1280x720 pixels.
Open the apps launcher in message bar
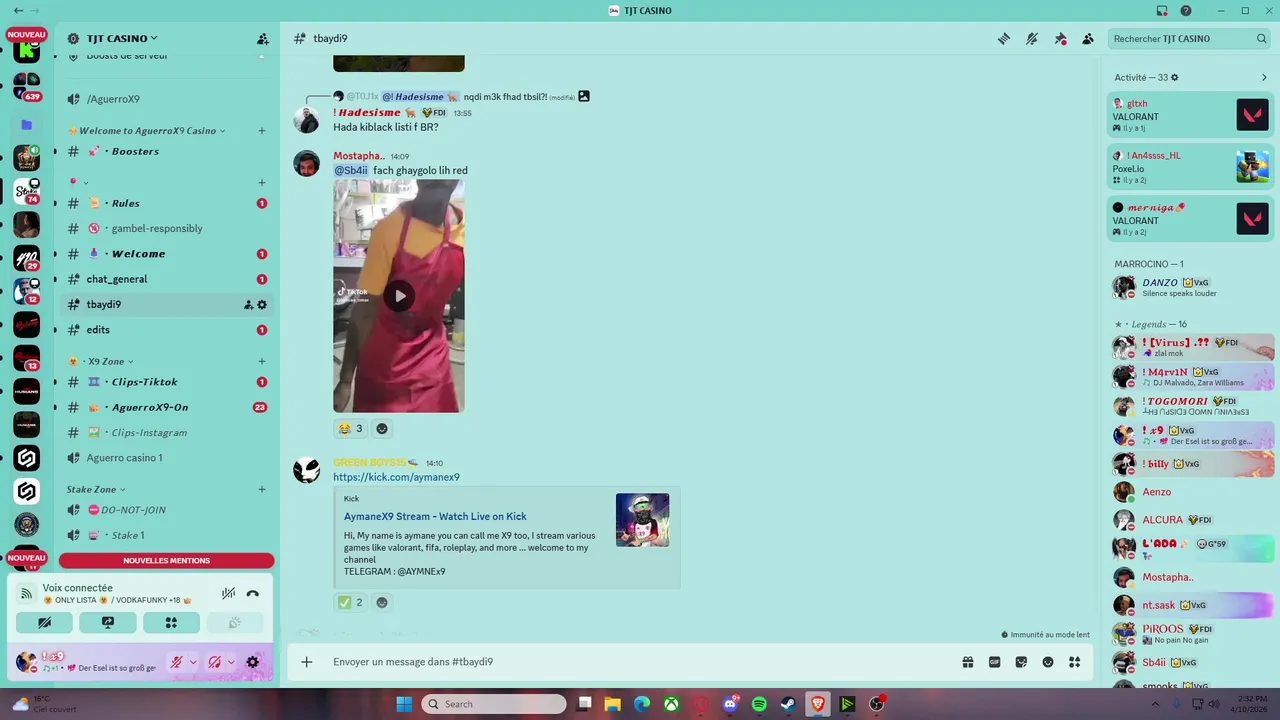pos(1075,662)
